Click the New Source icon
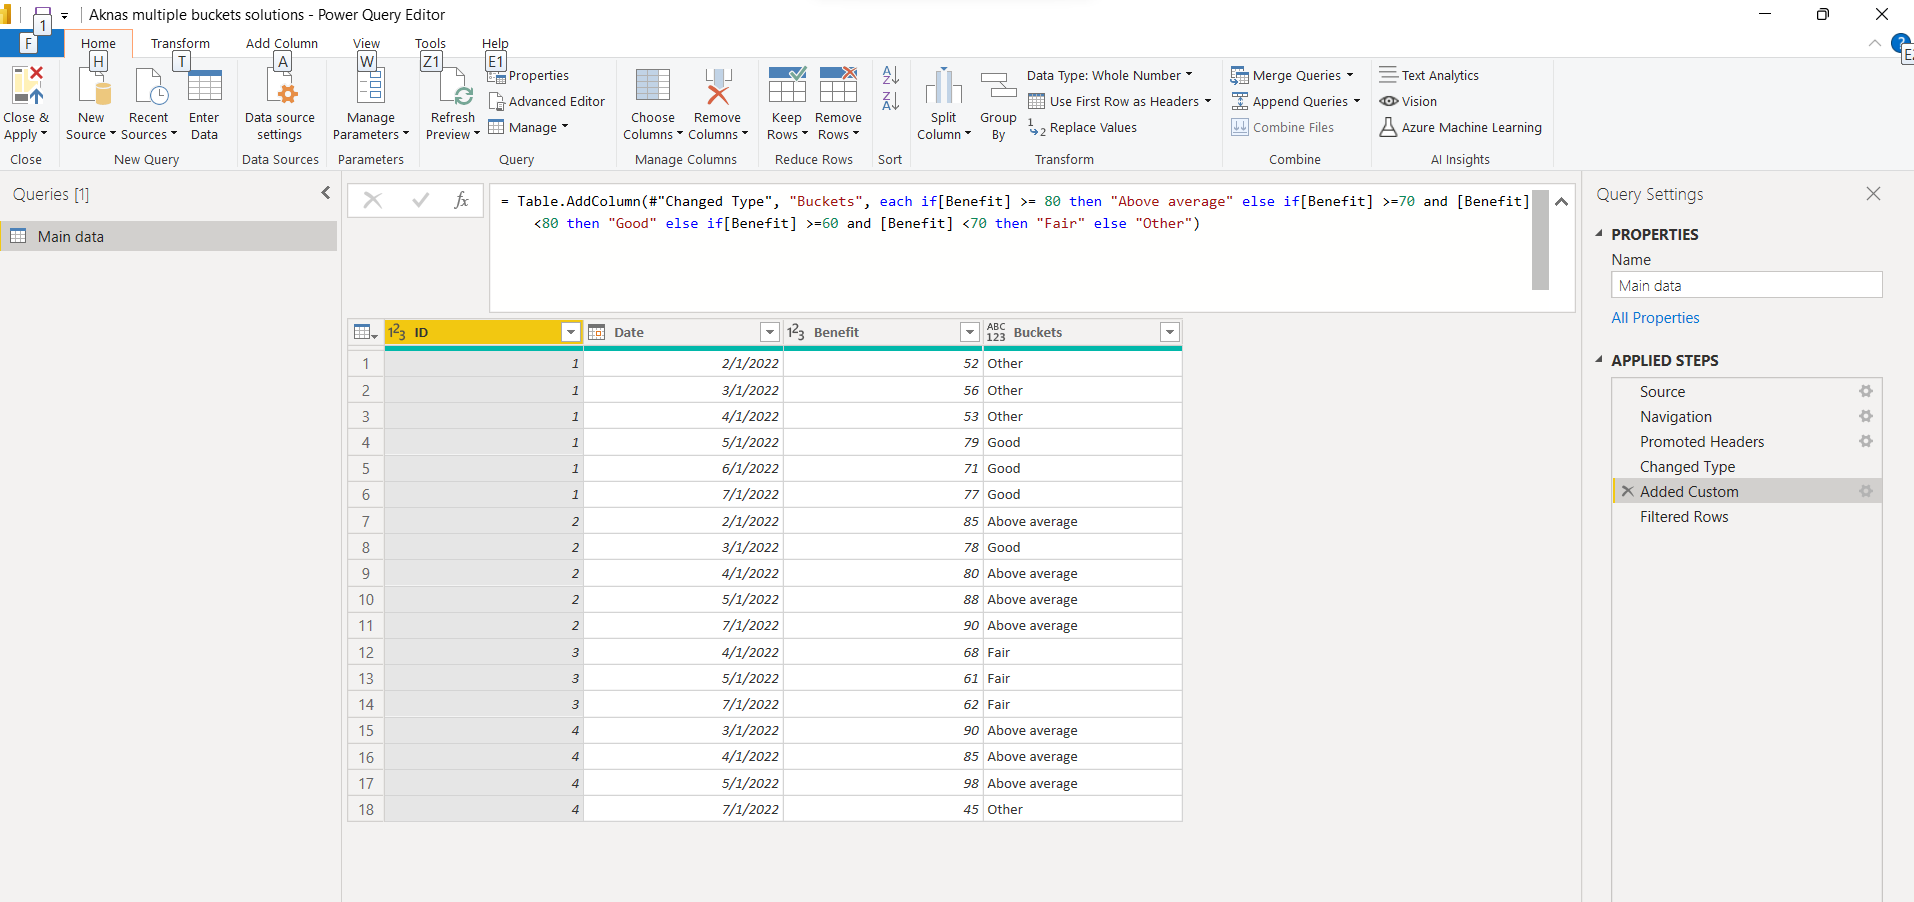The width and height of the screenshot is (1914, 902). click(94, 87)
